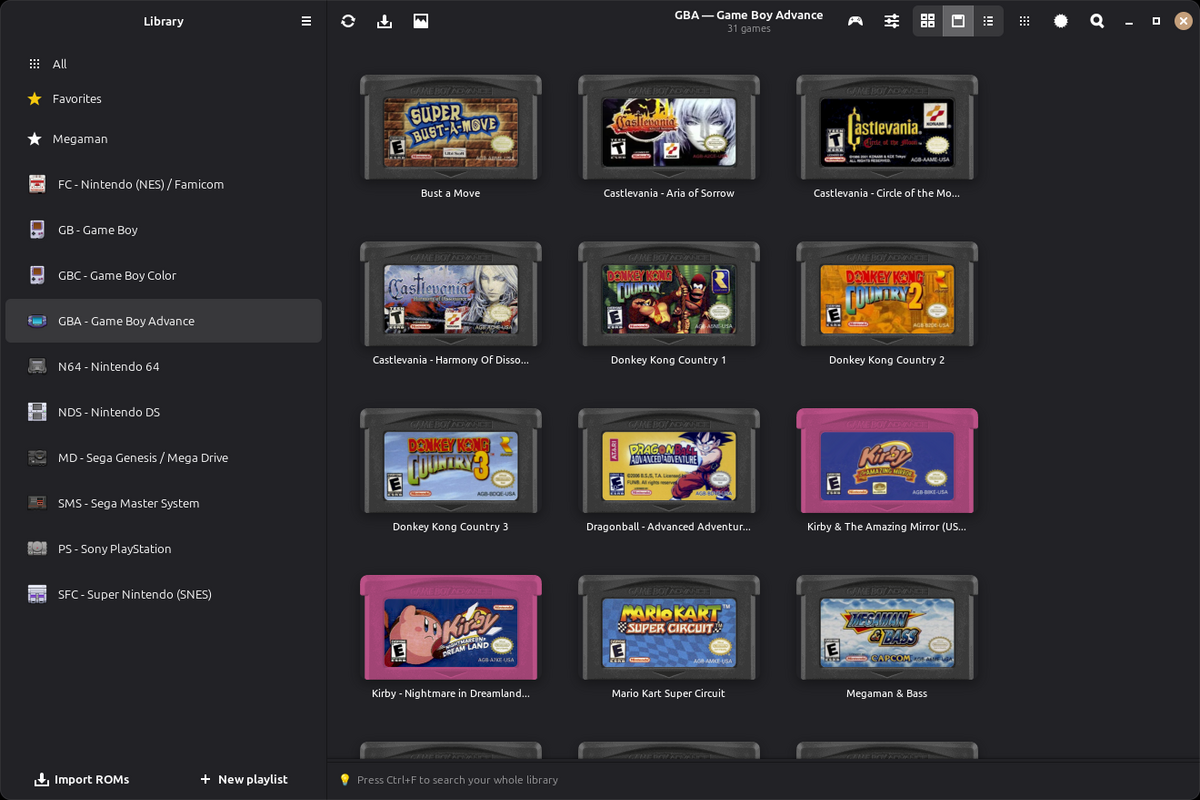Select All in the library sidebar

click(x=164, y=64)
